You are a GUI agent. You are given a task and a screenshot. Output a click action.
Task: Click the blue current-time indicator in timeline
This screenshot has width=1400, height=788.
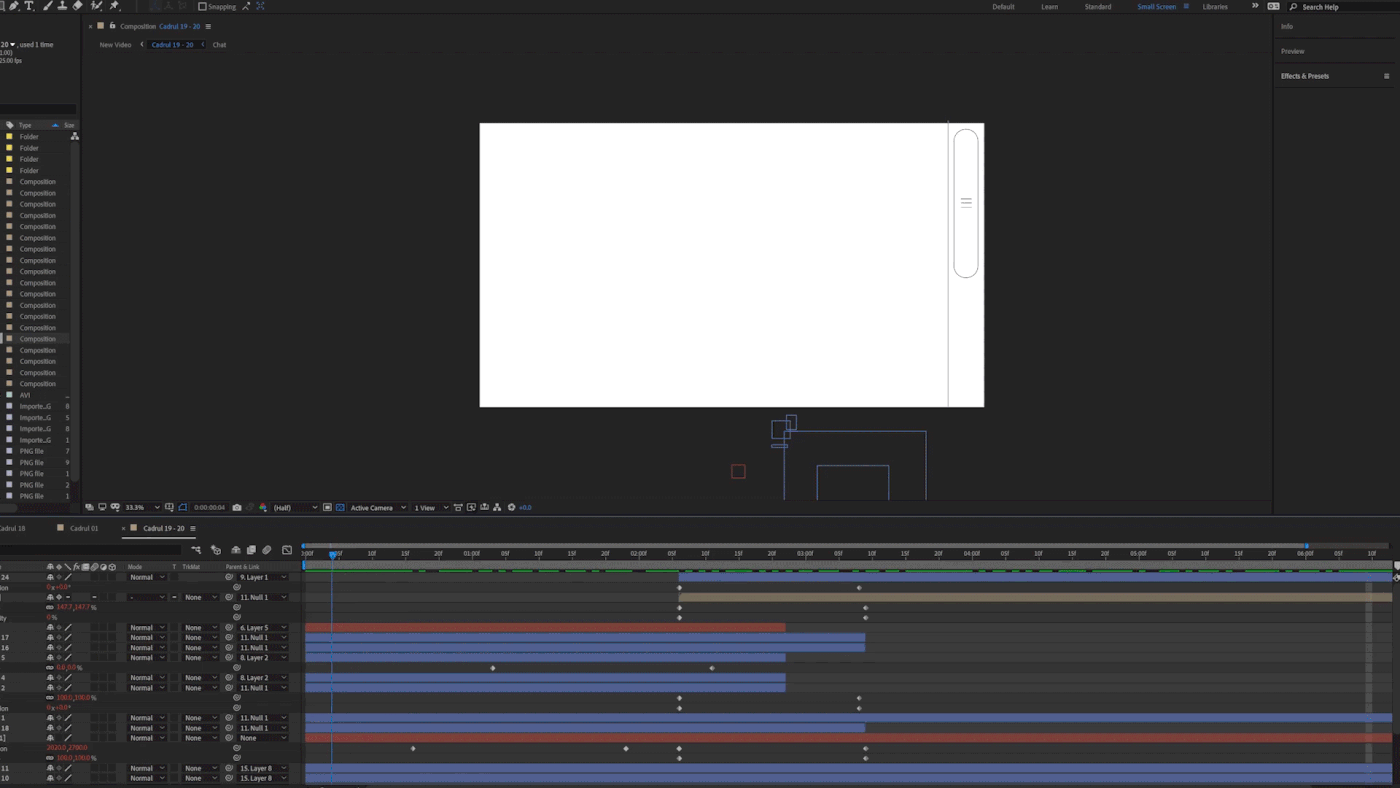333,554
